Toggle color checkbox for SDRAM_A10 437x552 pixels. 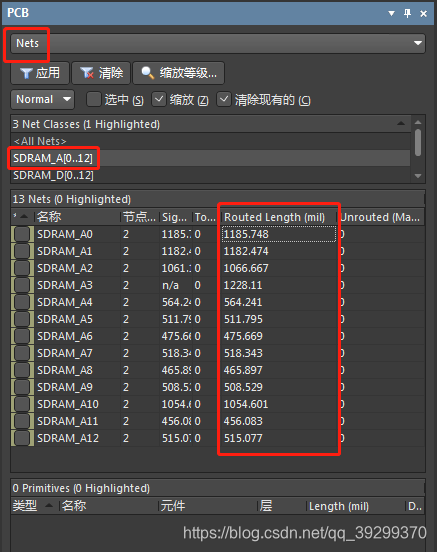click(22, 404)
